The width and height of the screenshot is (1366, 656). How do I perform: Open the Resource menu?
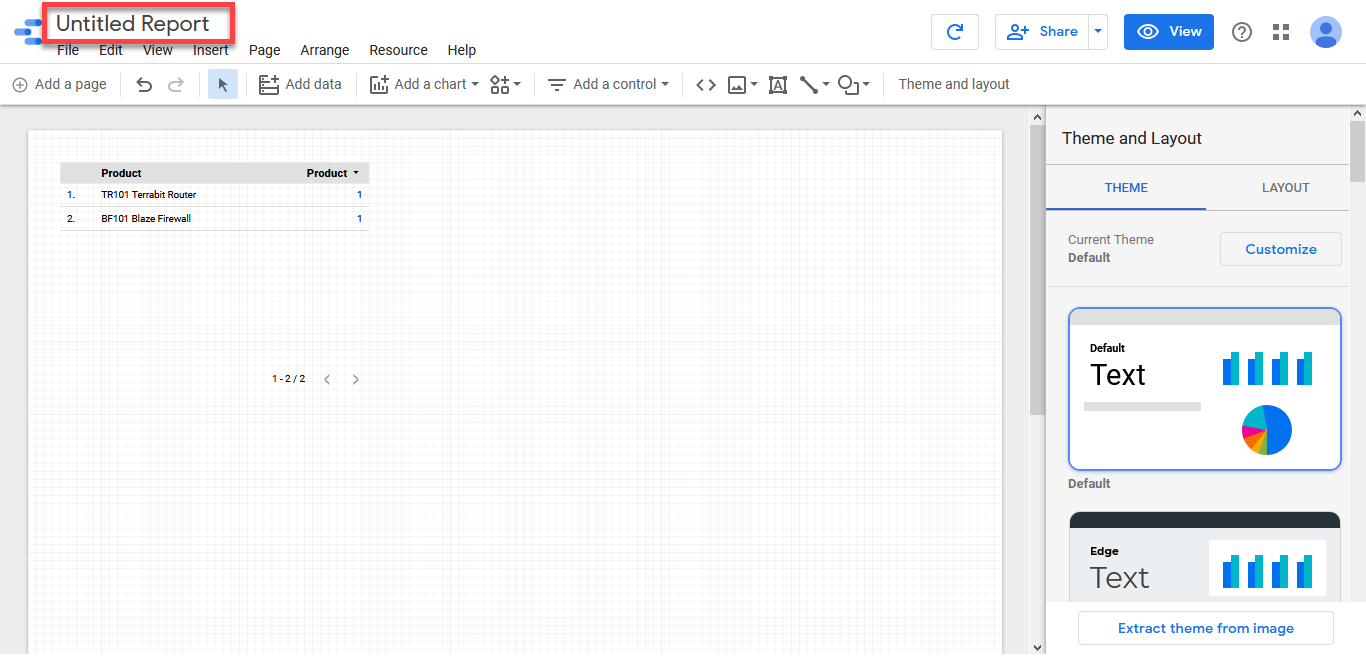[x=398, y=50]
